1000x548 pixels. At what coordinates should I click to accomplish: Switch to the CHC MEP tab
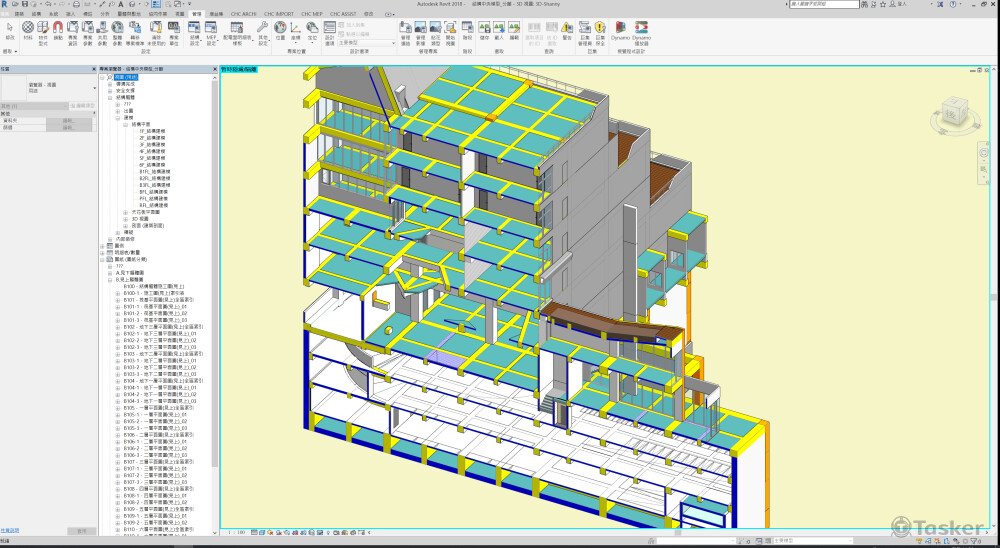[x=311, y=15]
